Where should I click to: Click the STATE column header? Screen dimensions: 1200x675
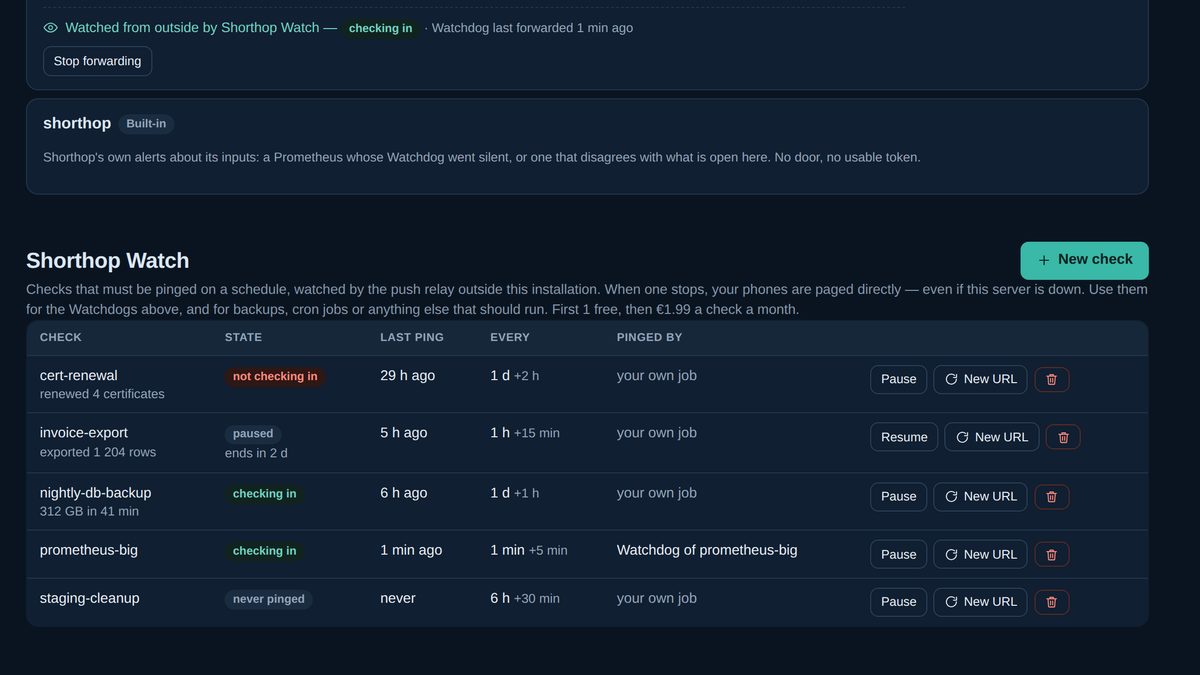243,338
